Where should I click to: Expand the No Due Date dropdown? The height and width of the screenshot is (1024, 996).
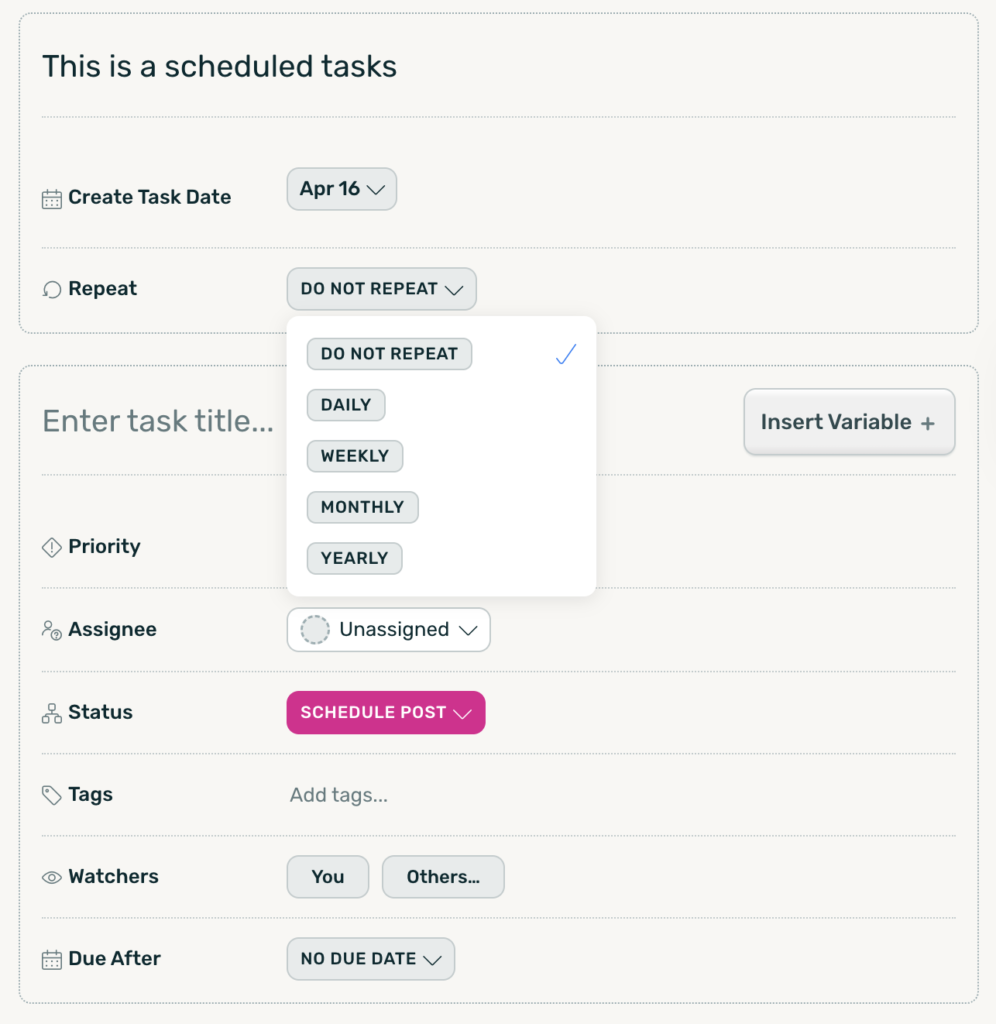(370, 959)
